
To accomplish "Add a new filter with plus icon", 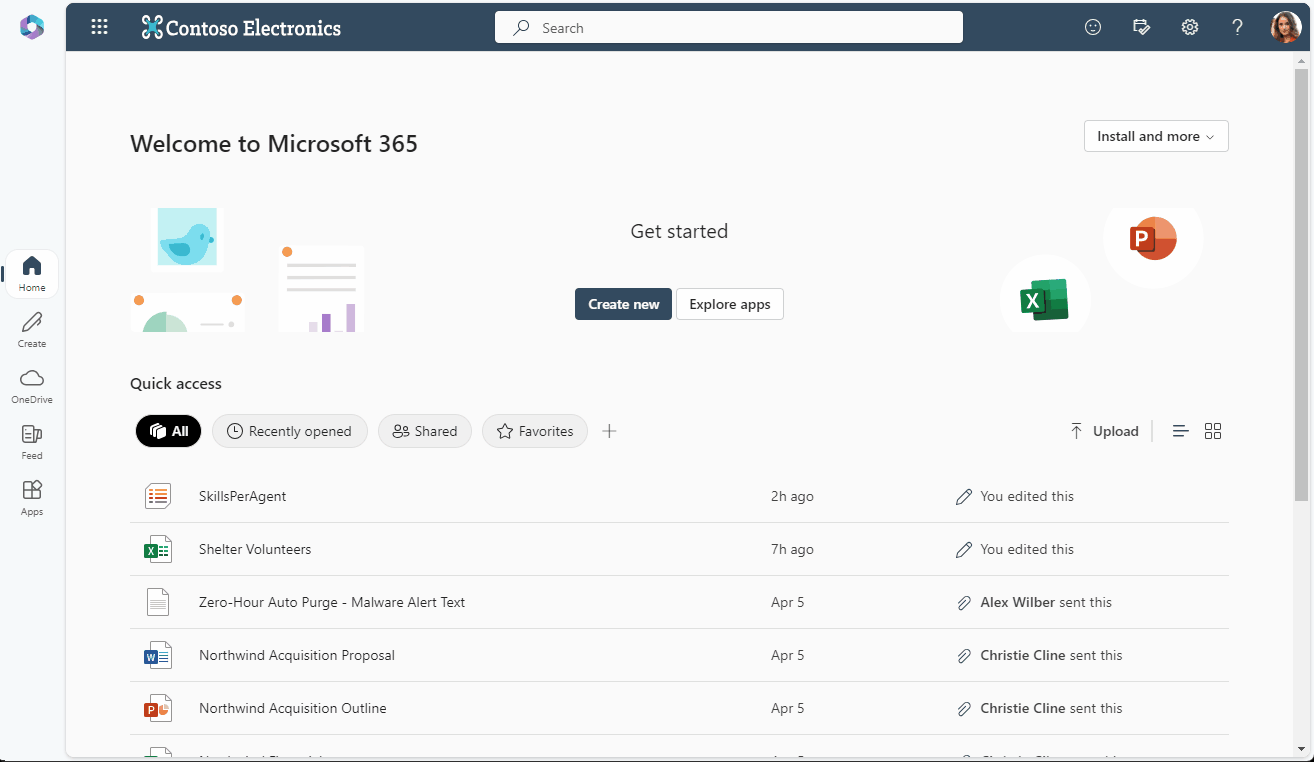I will point(609,431).
